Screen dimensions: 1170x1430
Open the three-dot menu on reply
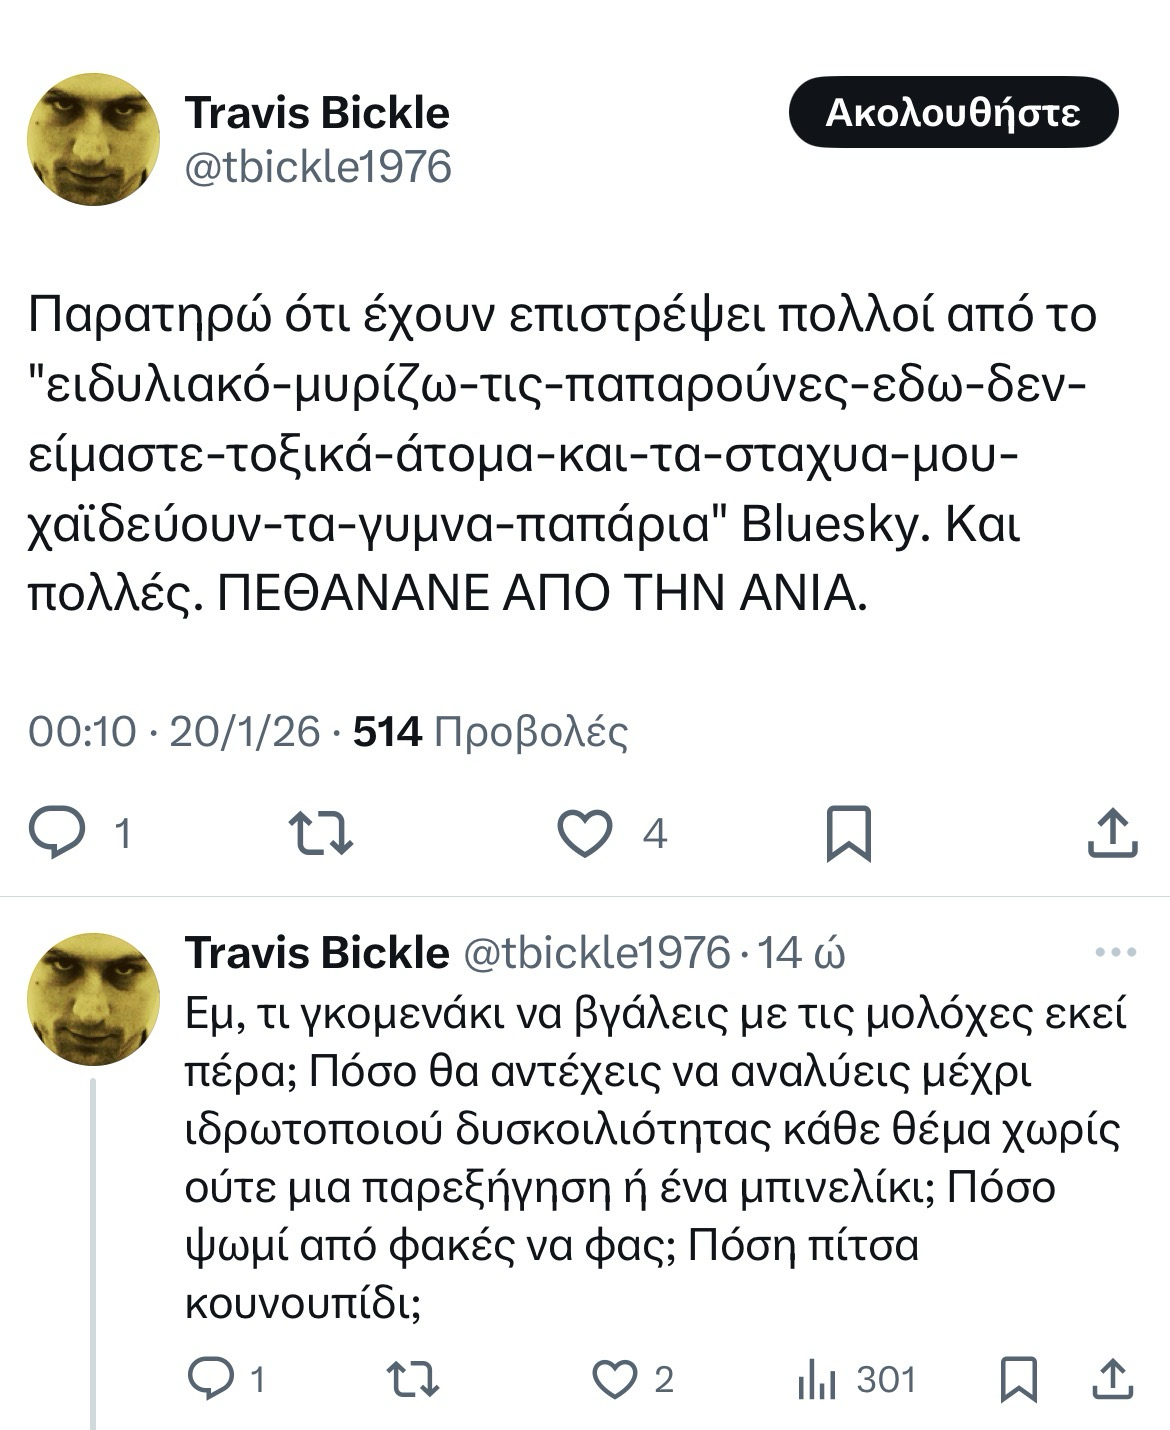[x=1115, y=953]
